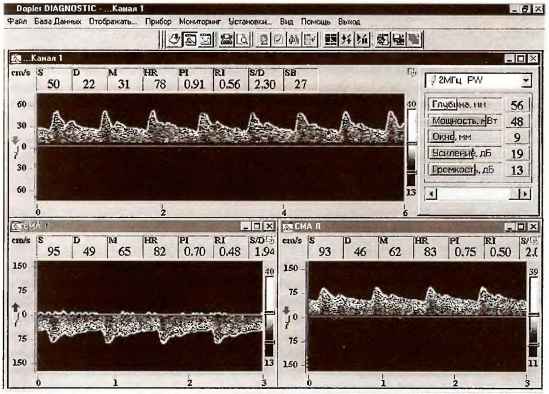Image resolution: width=549 pixels, height=394 pixels.
Task: Open the Прибор menu
Action: point(158,22)
